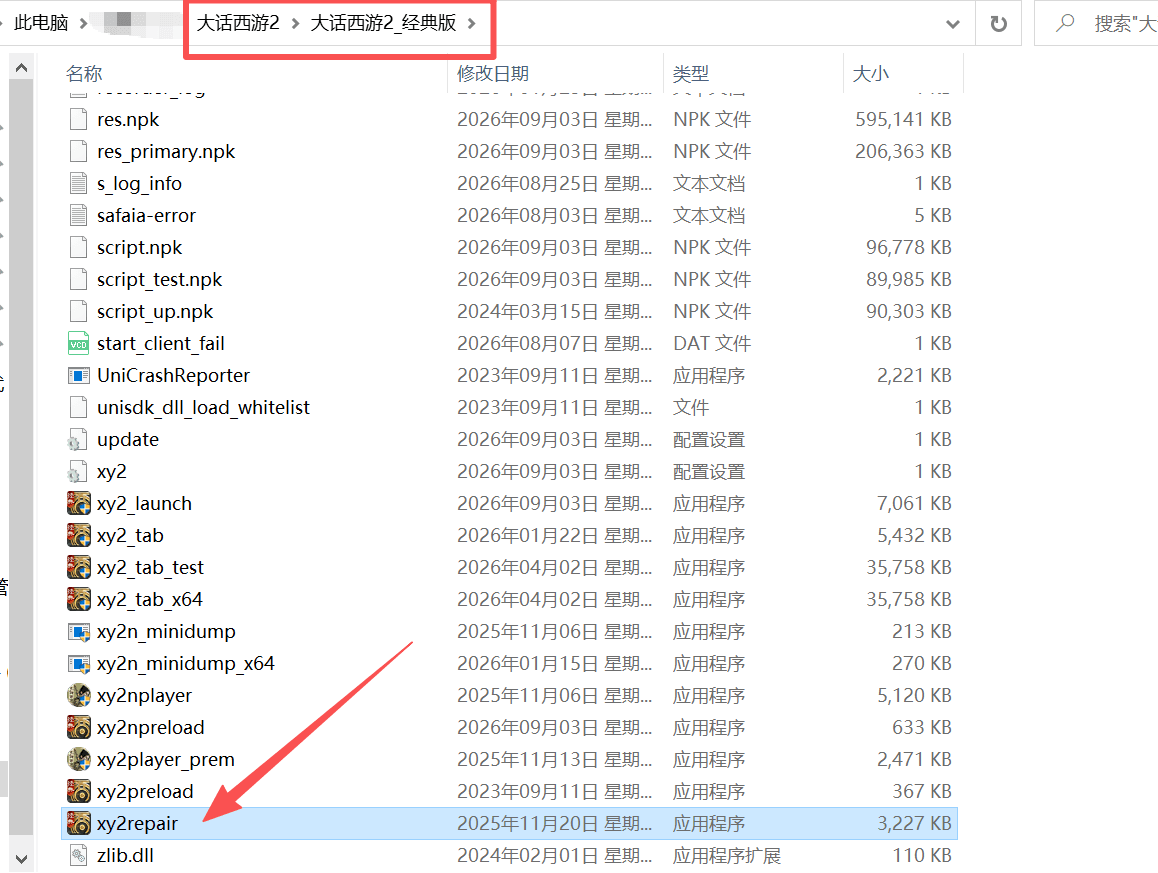Click the s_log_info text document icon
Image resolution: width=1158 pixels, height=873 pixels.
click(78, 183)
